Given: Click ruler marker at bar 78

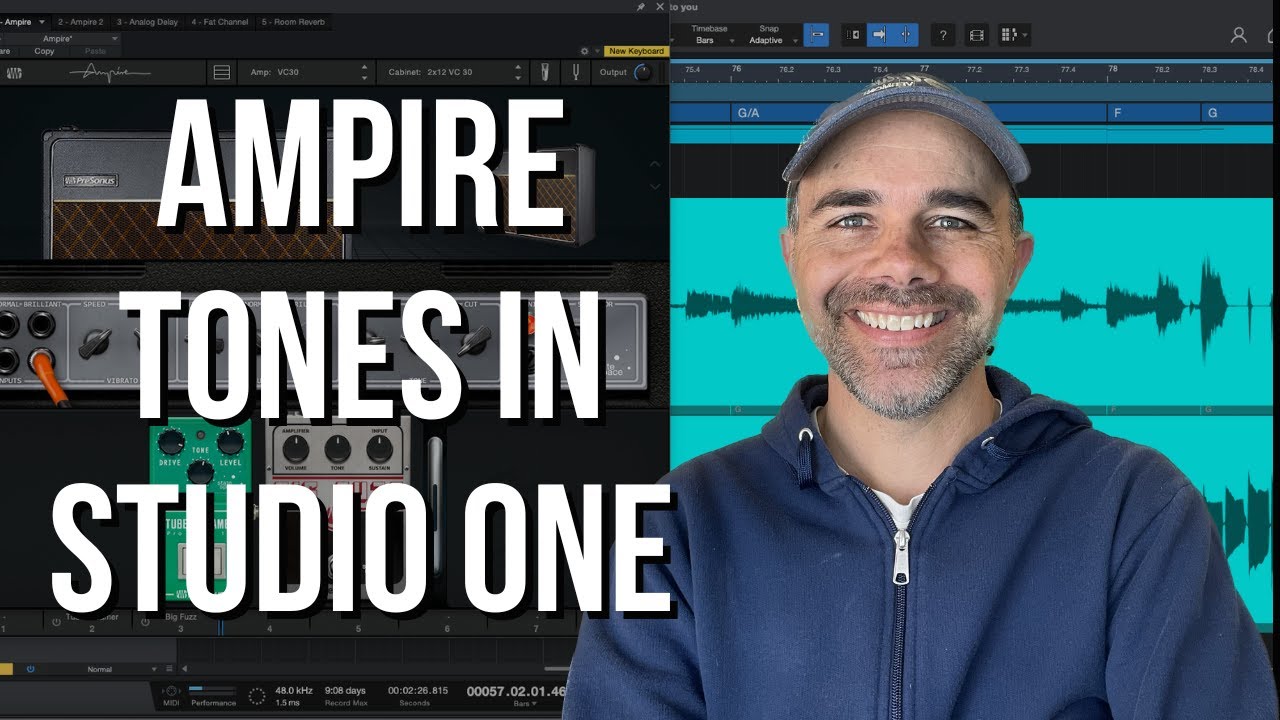Looking at the screenshot, I should (1112, 69).
